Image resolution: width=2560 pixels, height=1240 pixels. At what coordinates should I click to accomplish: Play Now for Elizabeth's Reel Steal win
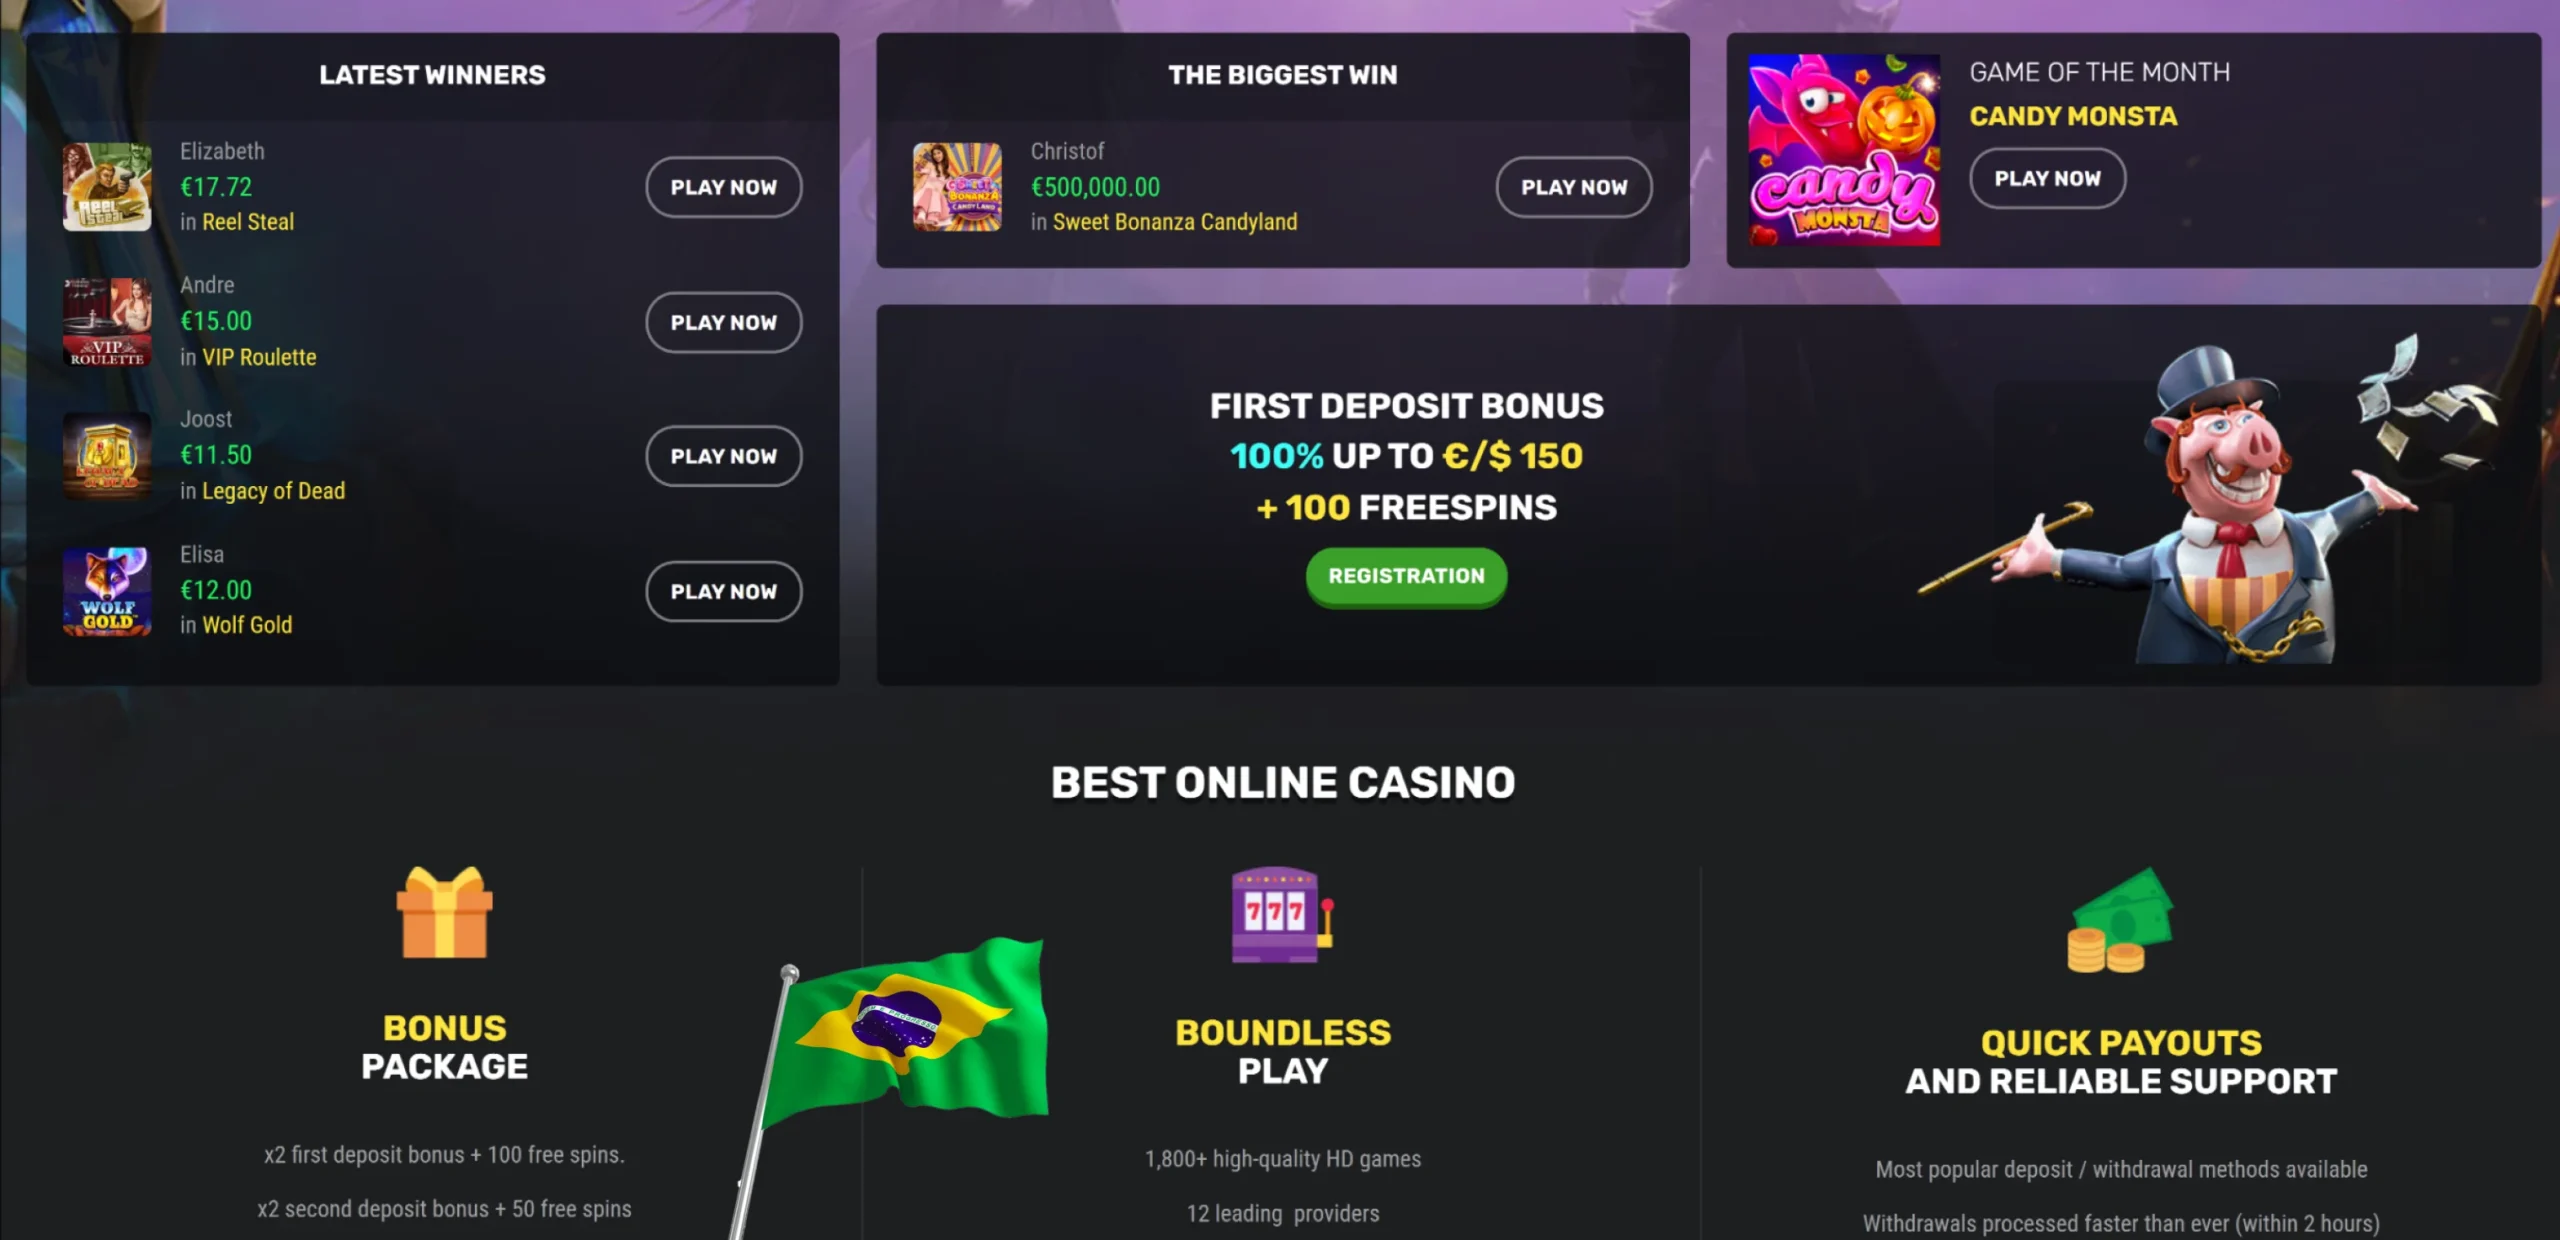pyautogui.click(x=724, y=187)
